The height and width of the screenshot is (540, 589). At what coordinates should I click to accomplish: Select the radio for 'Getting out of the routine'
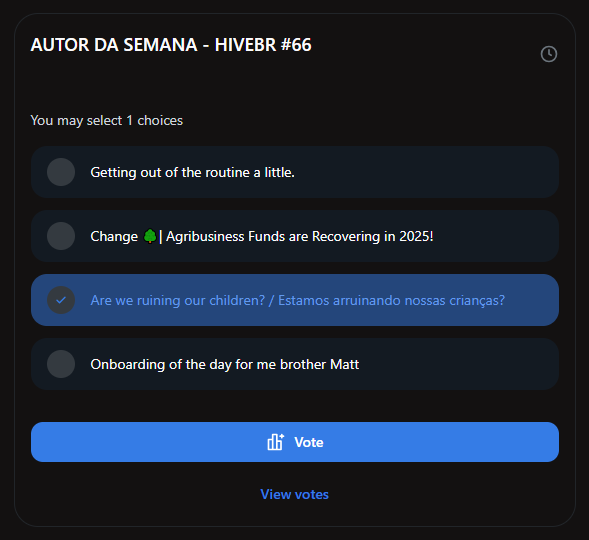pos(61,172)
